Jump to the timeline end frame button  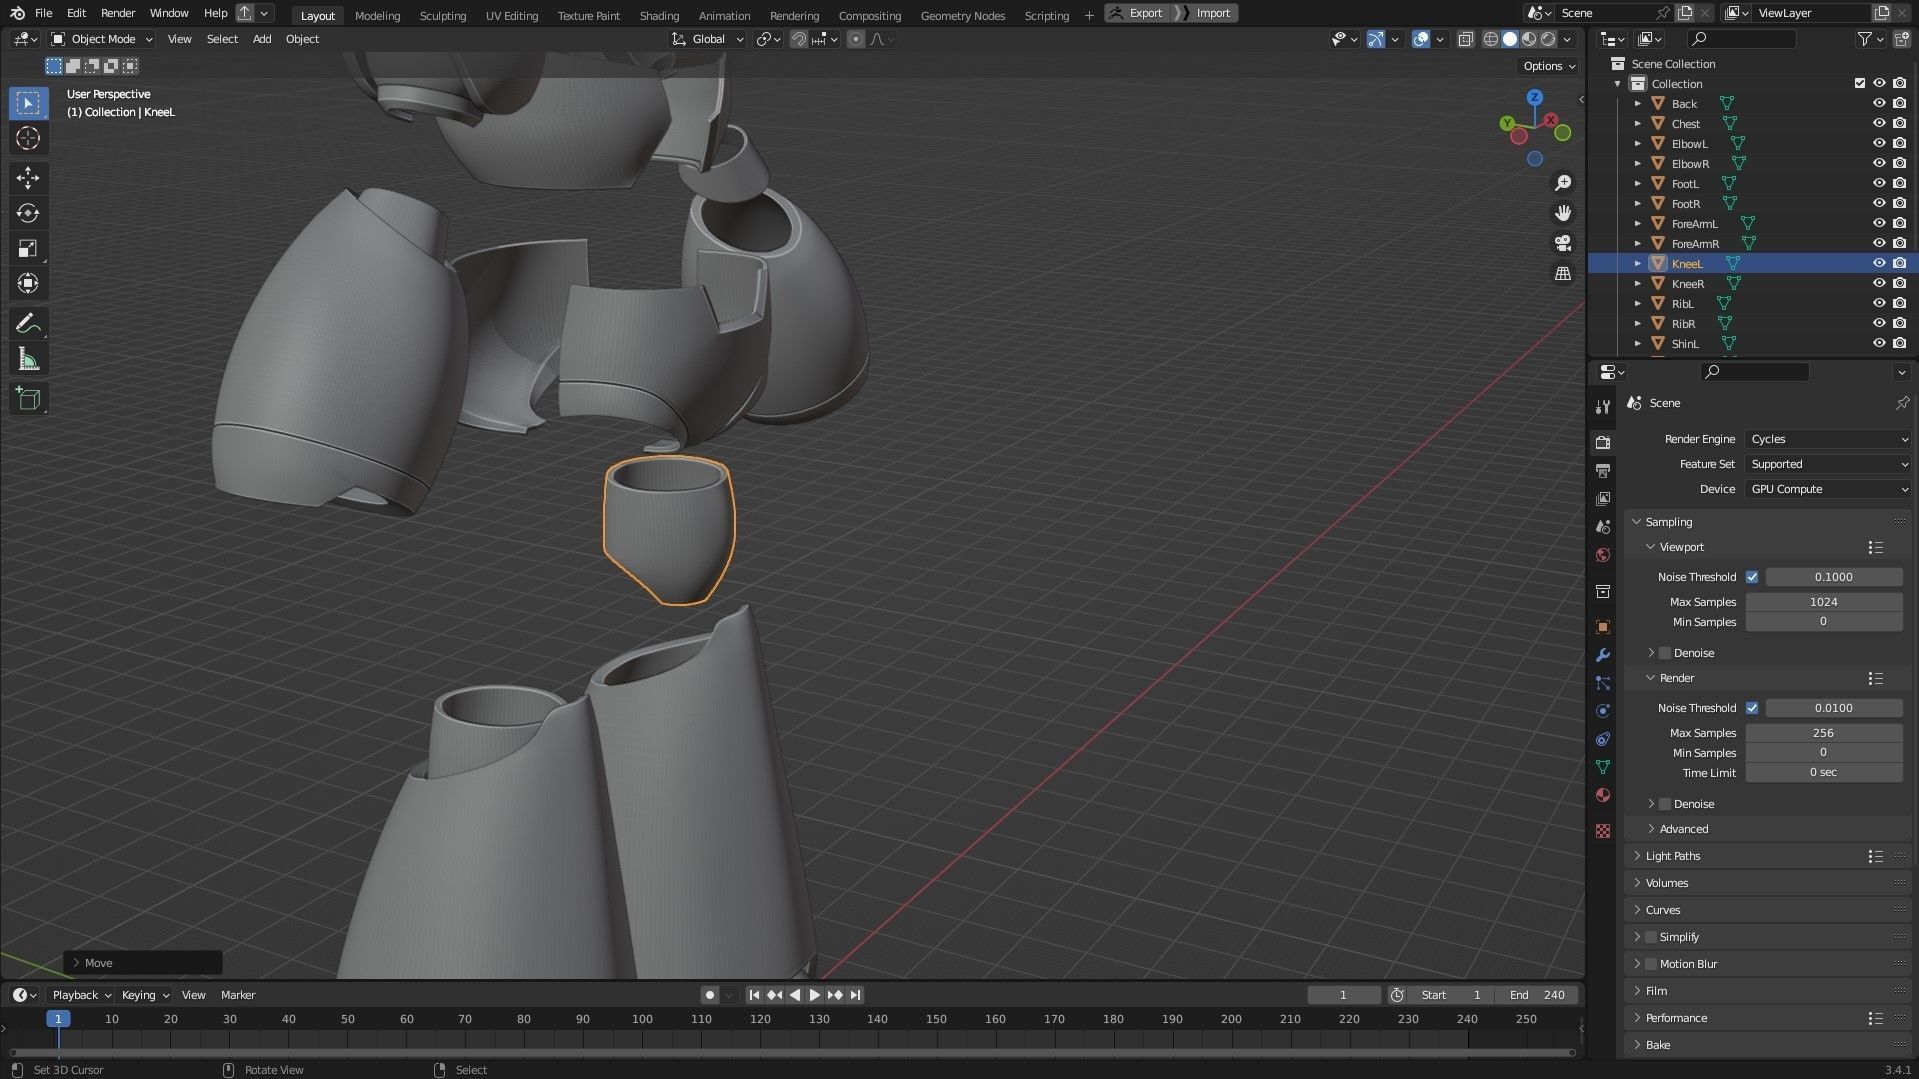pos(856,995)
